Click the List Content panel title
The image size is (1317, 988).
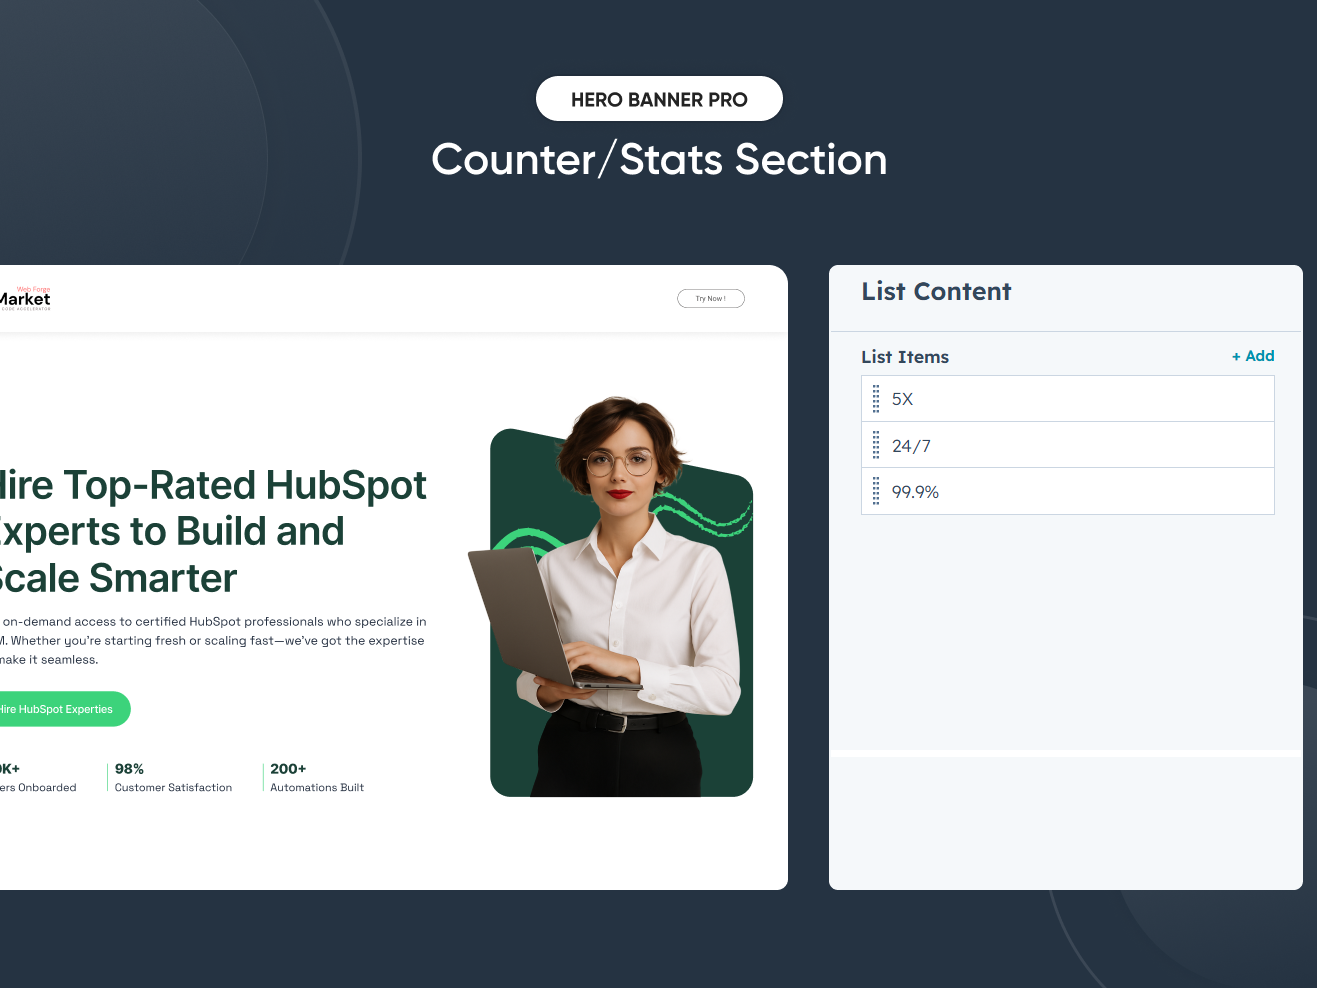[x=936, y=291]
